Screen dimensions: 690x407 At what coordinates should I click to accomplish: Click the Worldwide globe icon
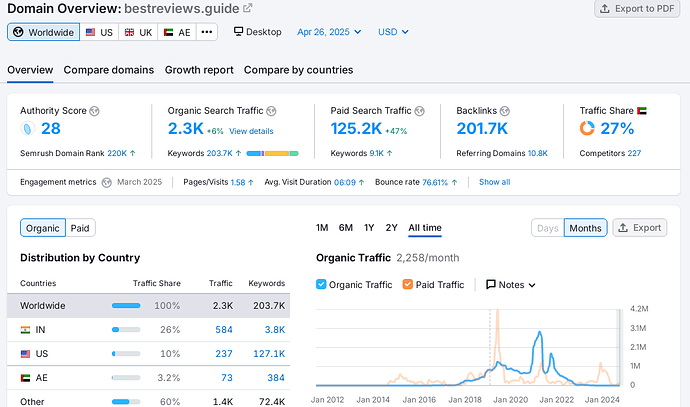pyautogui.click(x=18, y=32)
